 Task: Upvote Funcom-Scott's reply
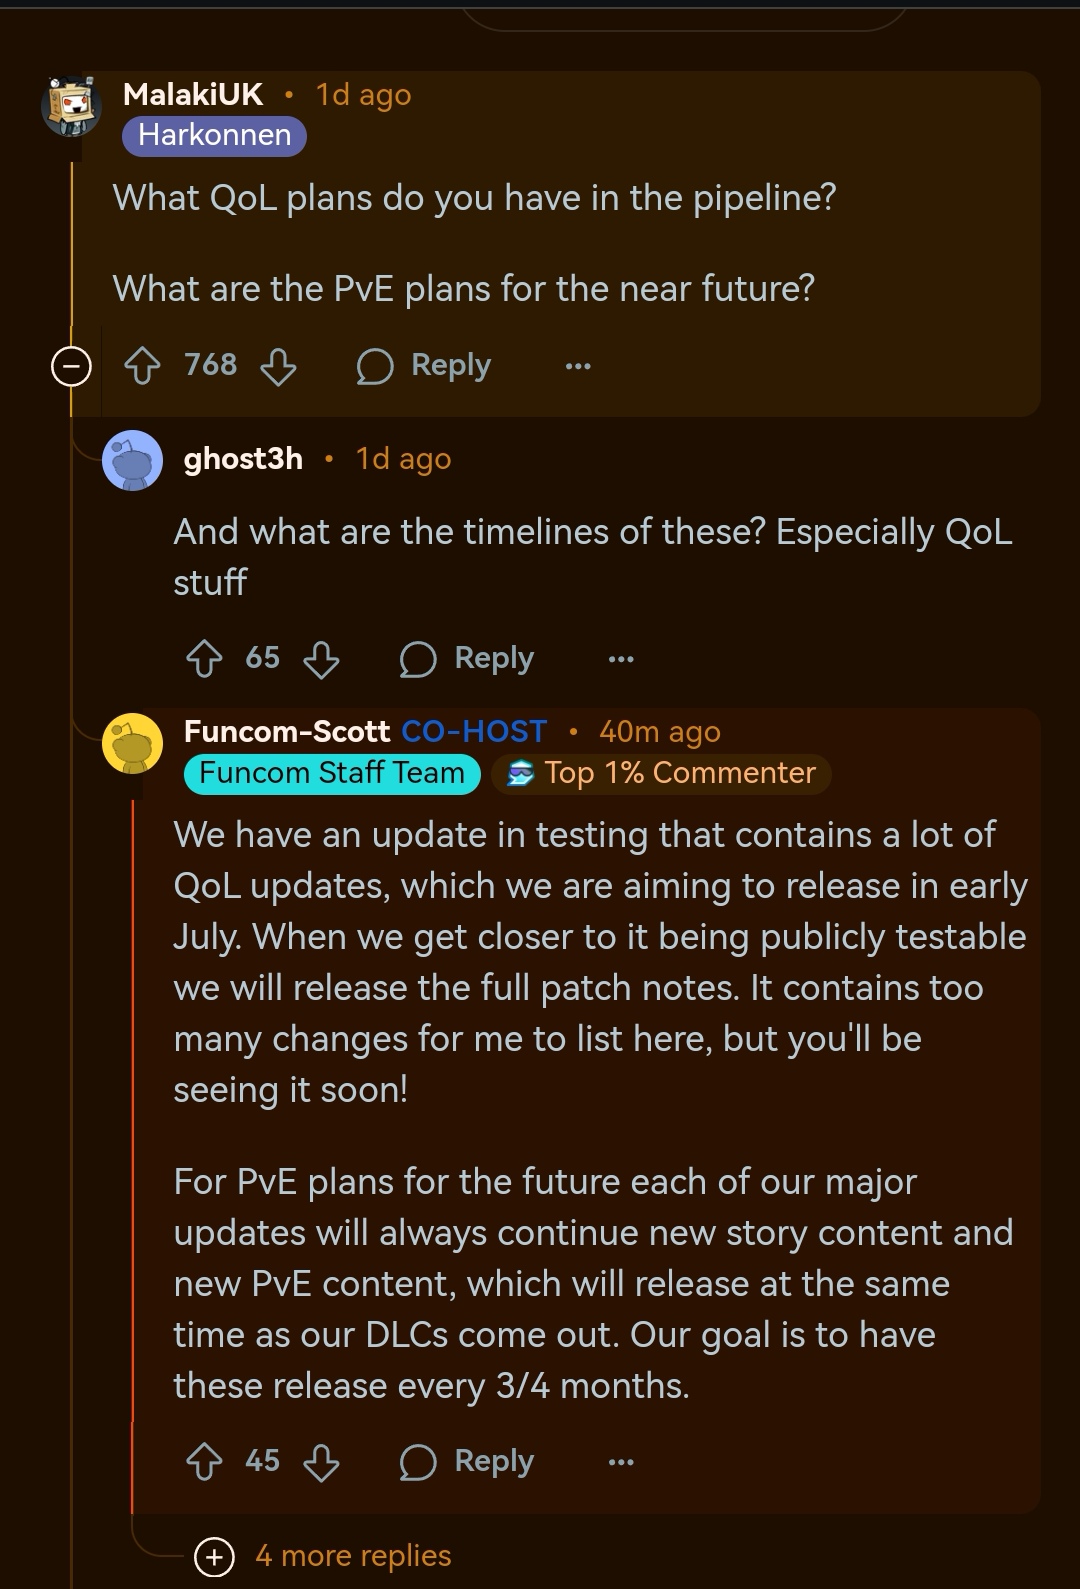(207, 1461)
